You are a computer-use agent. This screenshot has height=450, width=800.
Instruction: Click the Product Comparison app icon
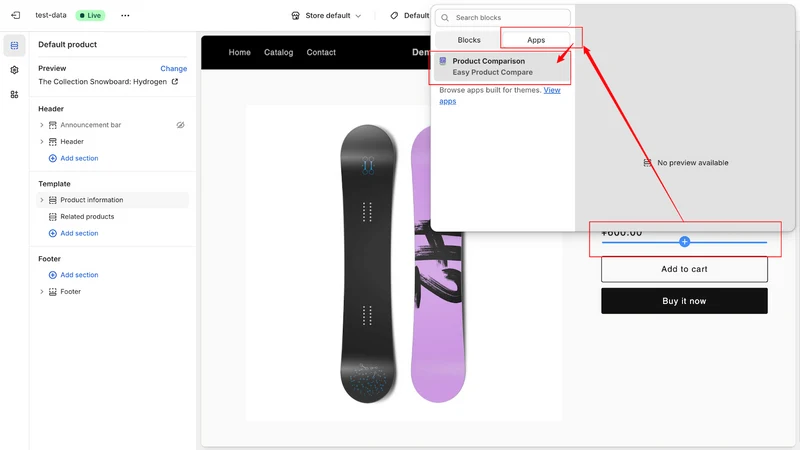(x=443, y=61)
